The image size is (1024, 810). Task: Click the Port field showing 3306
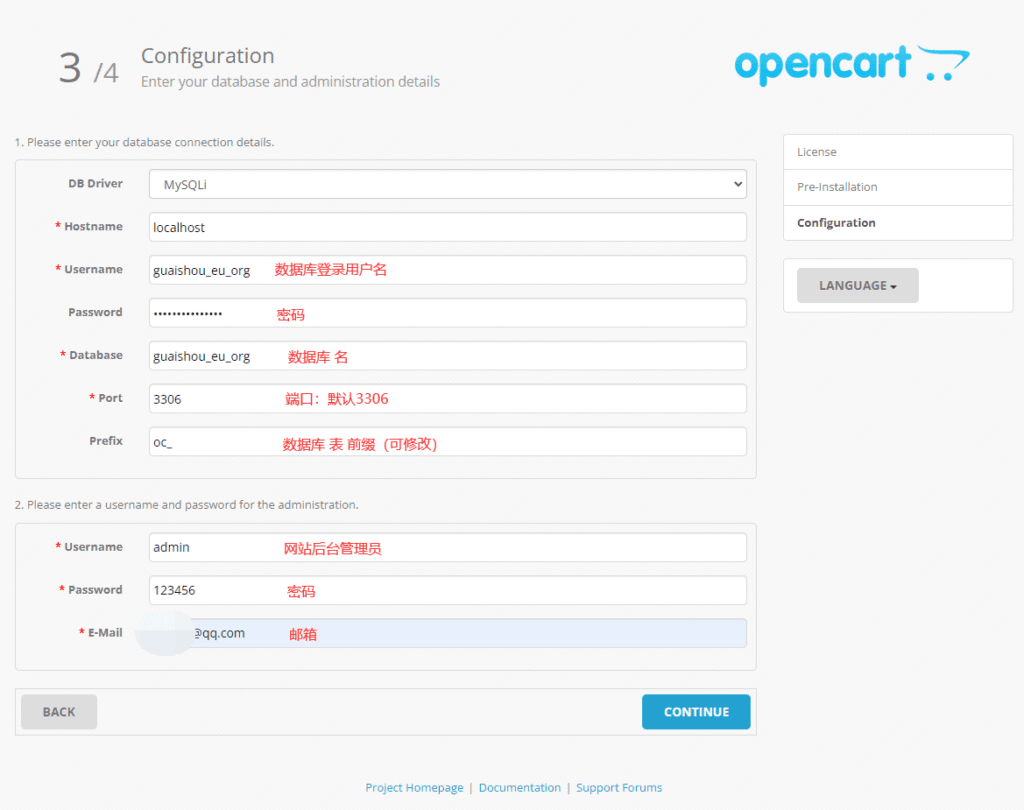pos(447,398)
